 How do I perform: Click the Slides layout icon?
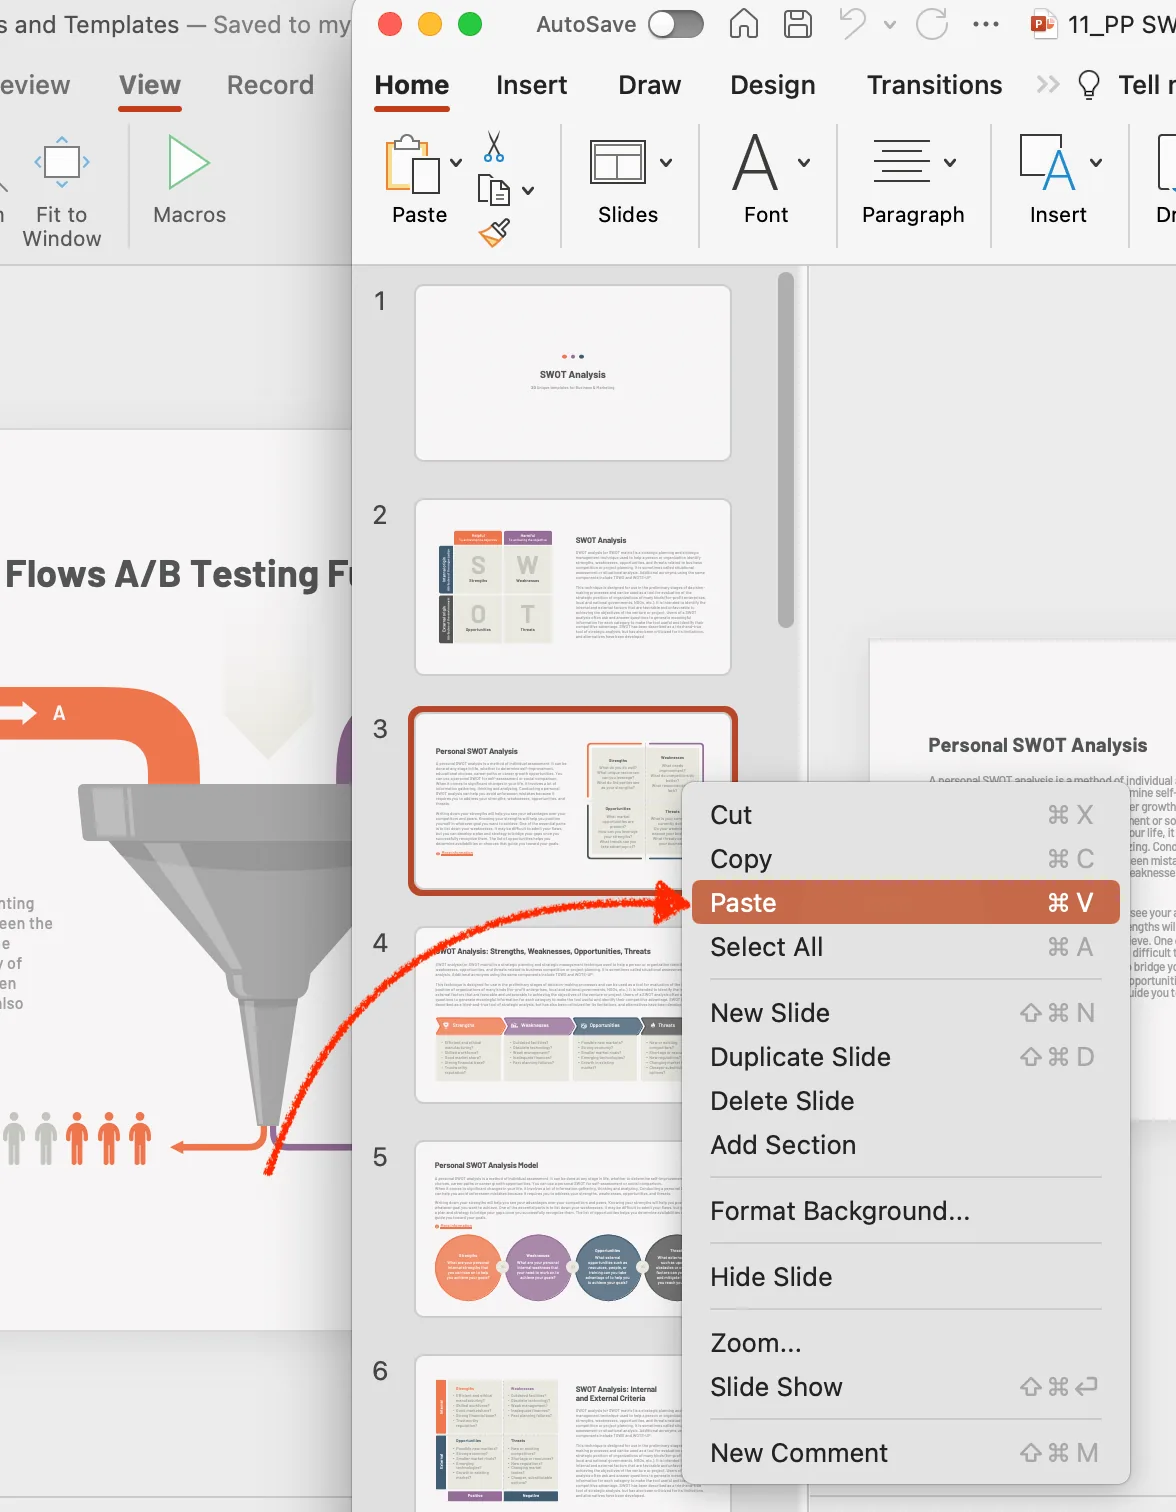[x=618, y=162]
